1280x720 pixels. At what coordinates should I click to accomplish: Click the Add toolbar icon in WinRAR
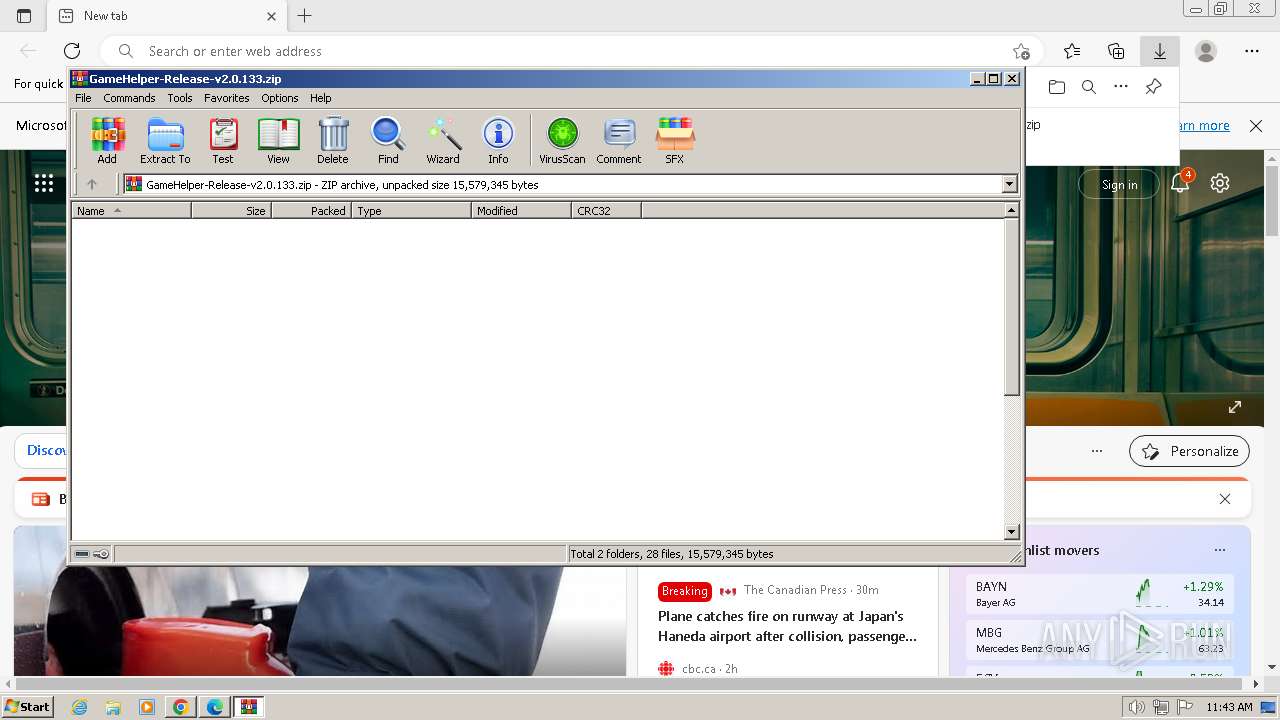coord(107,141)
